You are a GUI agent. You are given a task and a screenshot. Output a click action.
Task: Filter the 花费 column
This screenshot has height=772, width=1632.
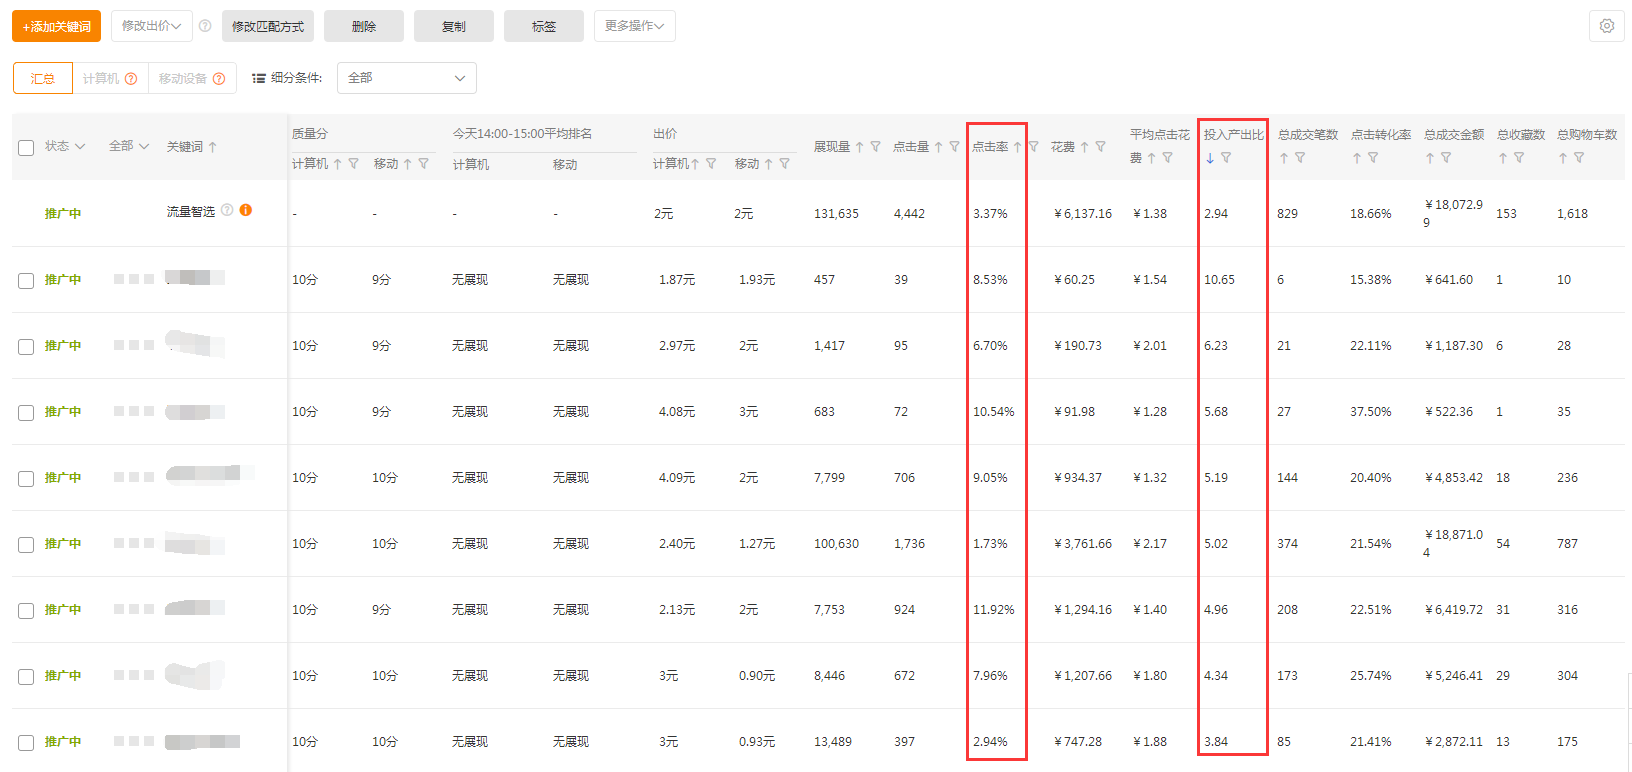(x=1100, y=147)
